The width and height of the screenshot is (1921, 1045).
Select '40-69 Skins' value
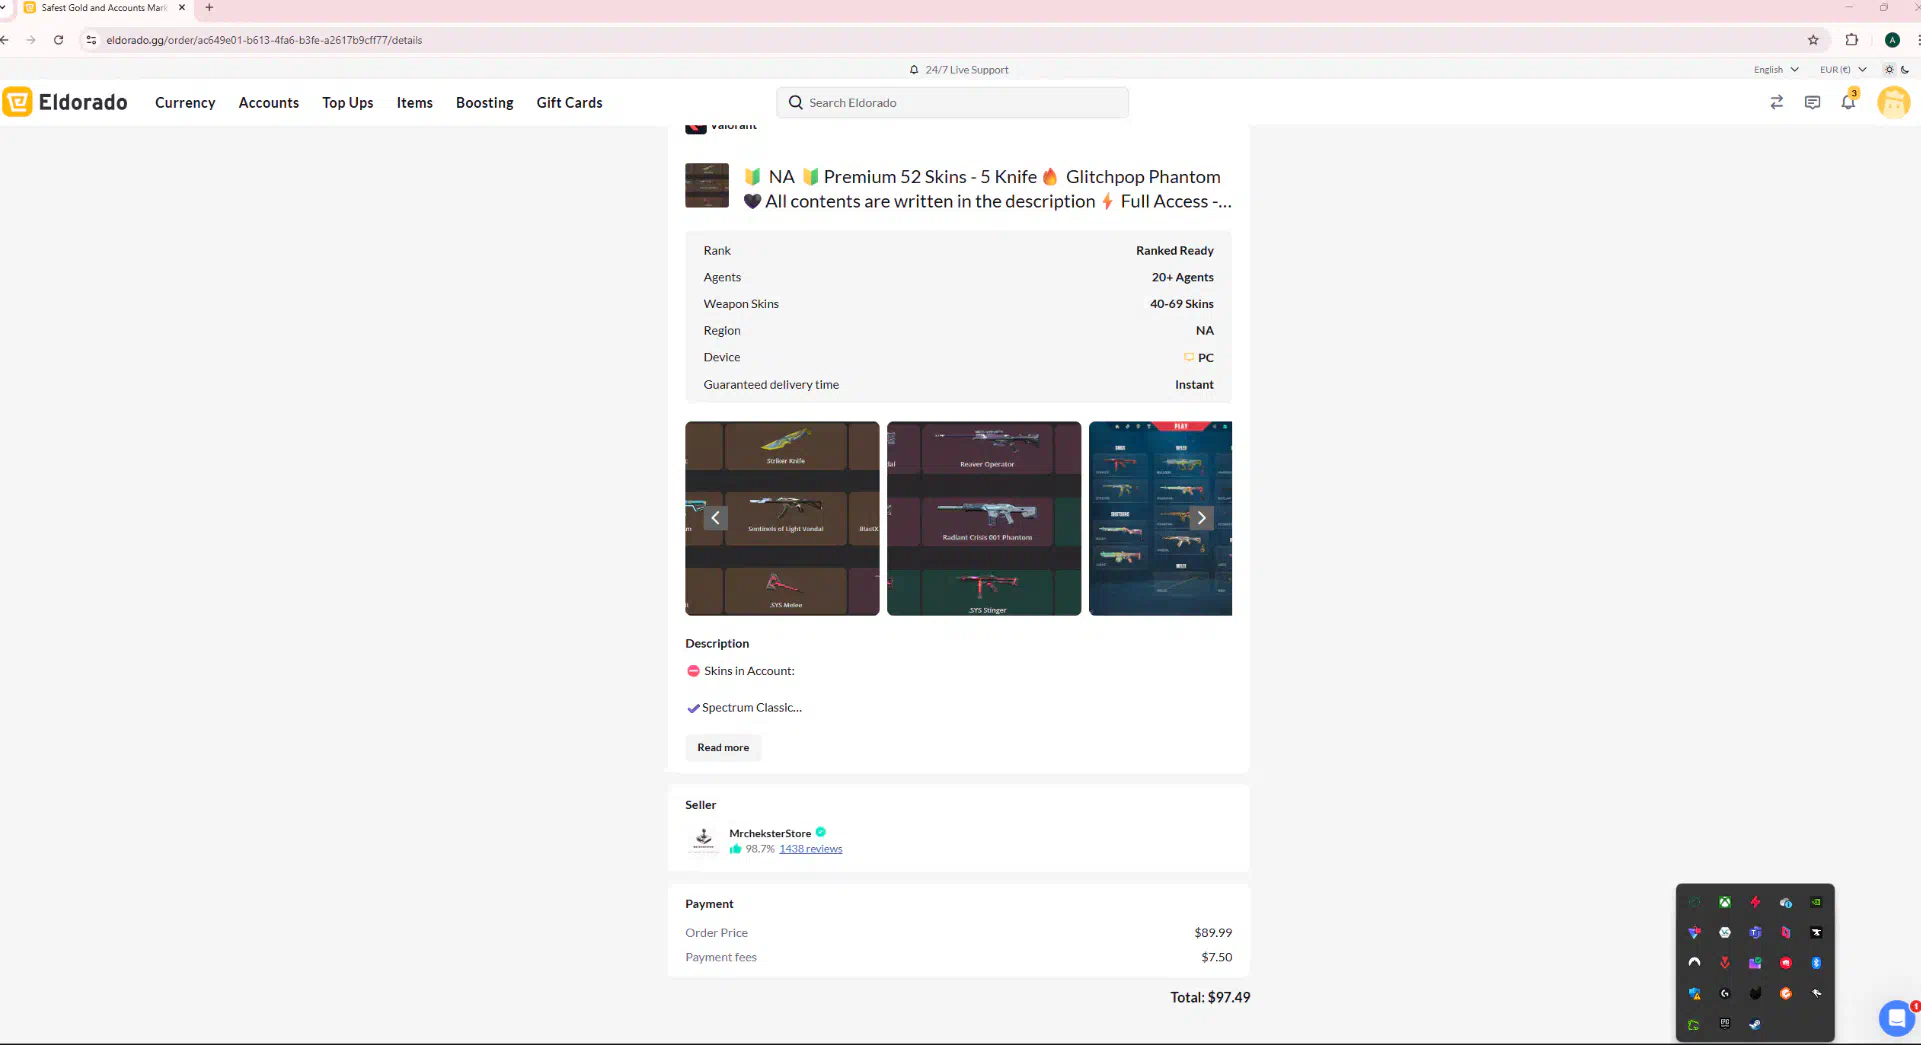(x=1181, y=304)
